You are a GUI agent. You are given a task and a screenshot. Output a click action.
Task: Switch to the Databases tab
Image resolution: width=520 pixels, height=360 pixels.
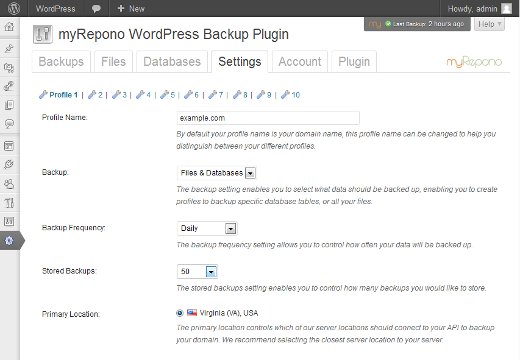(172, 62)
